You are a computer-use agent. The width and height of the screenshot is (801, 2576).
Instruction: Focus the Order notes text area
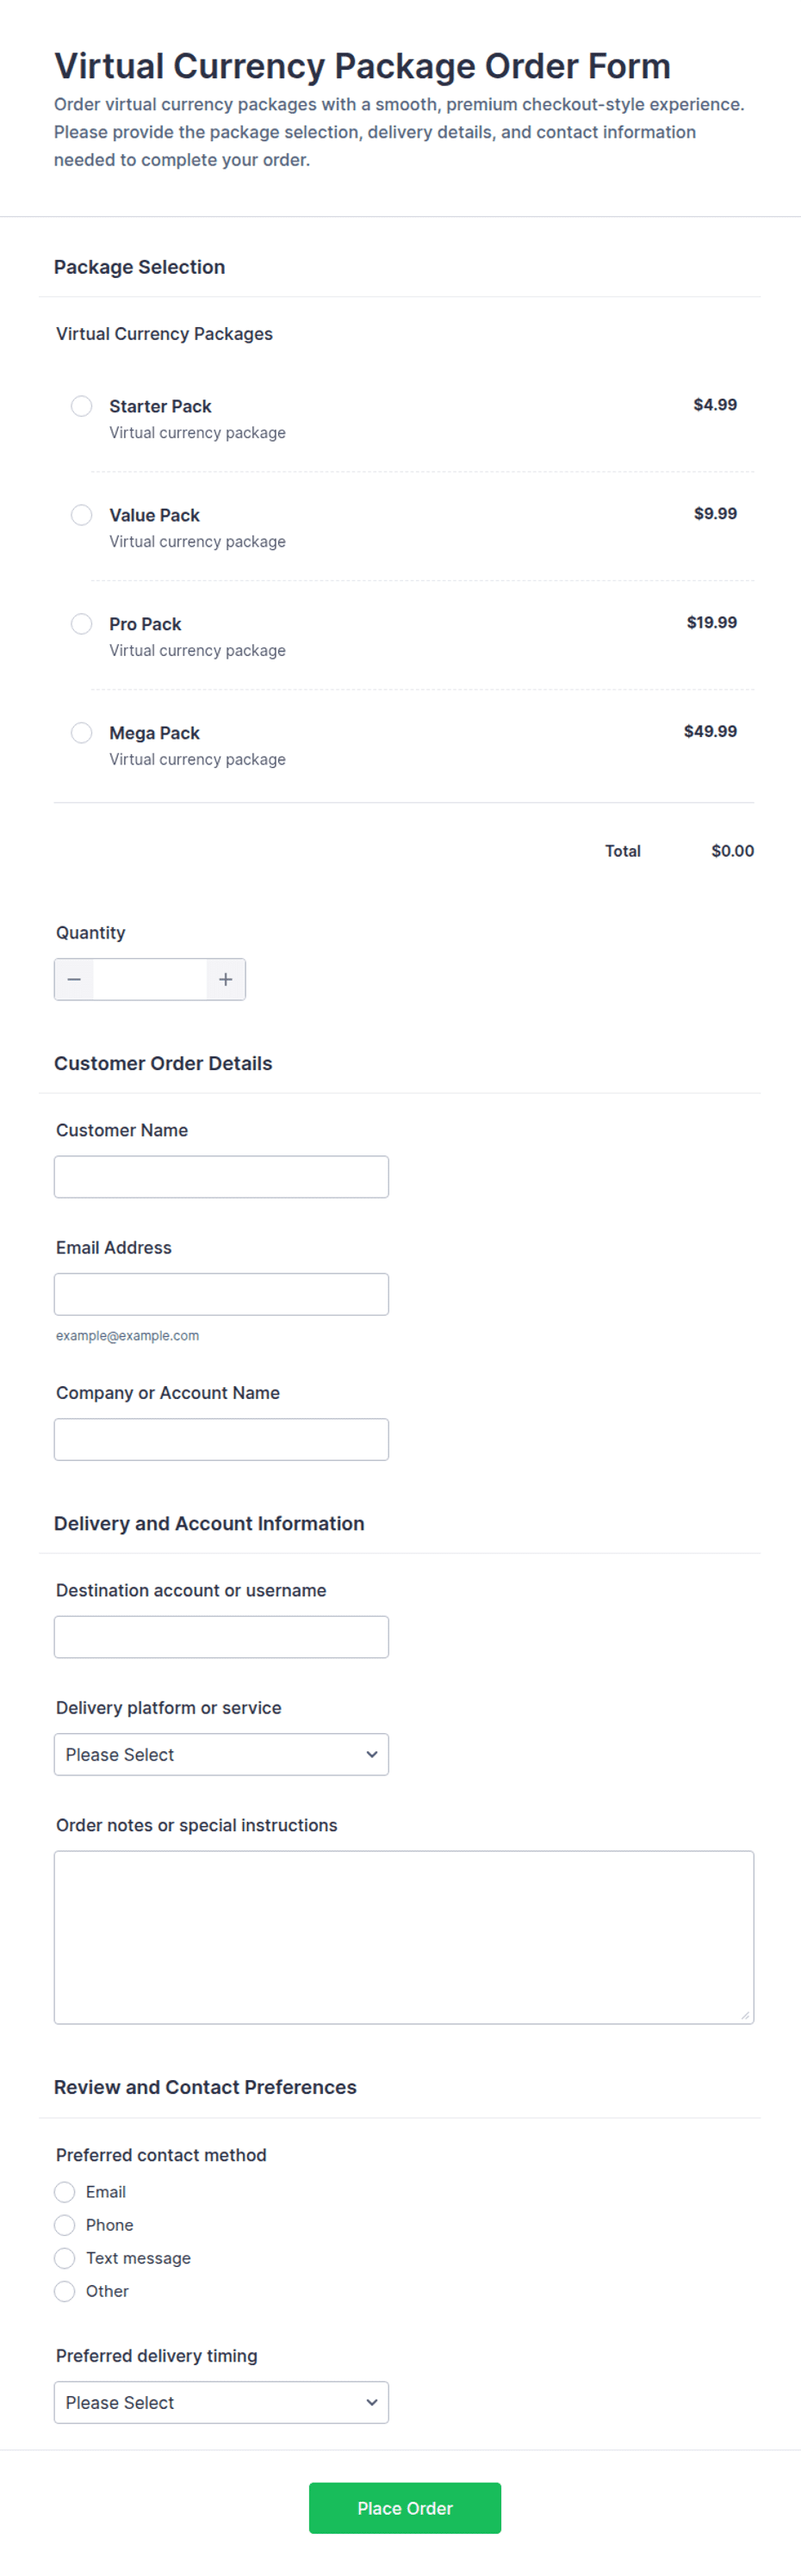[404, 1937]
